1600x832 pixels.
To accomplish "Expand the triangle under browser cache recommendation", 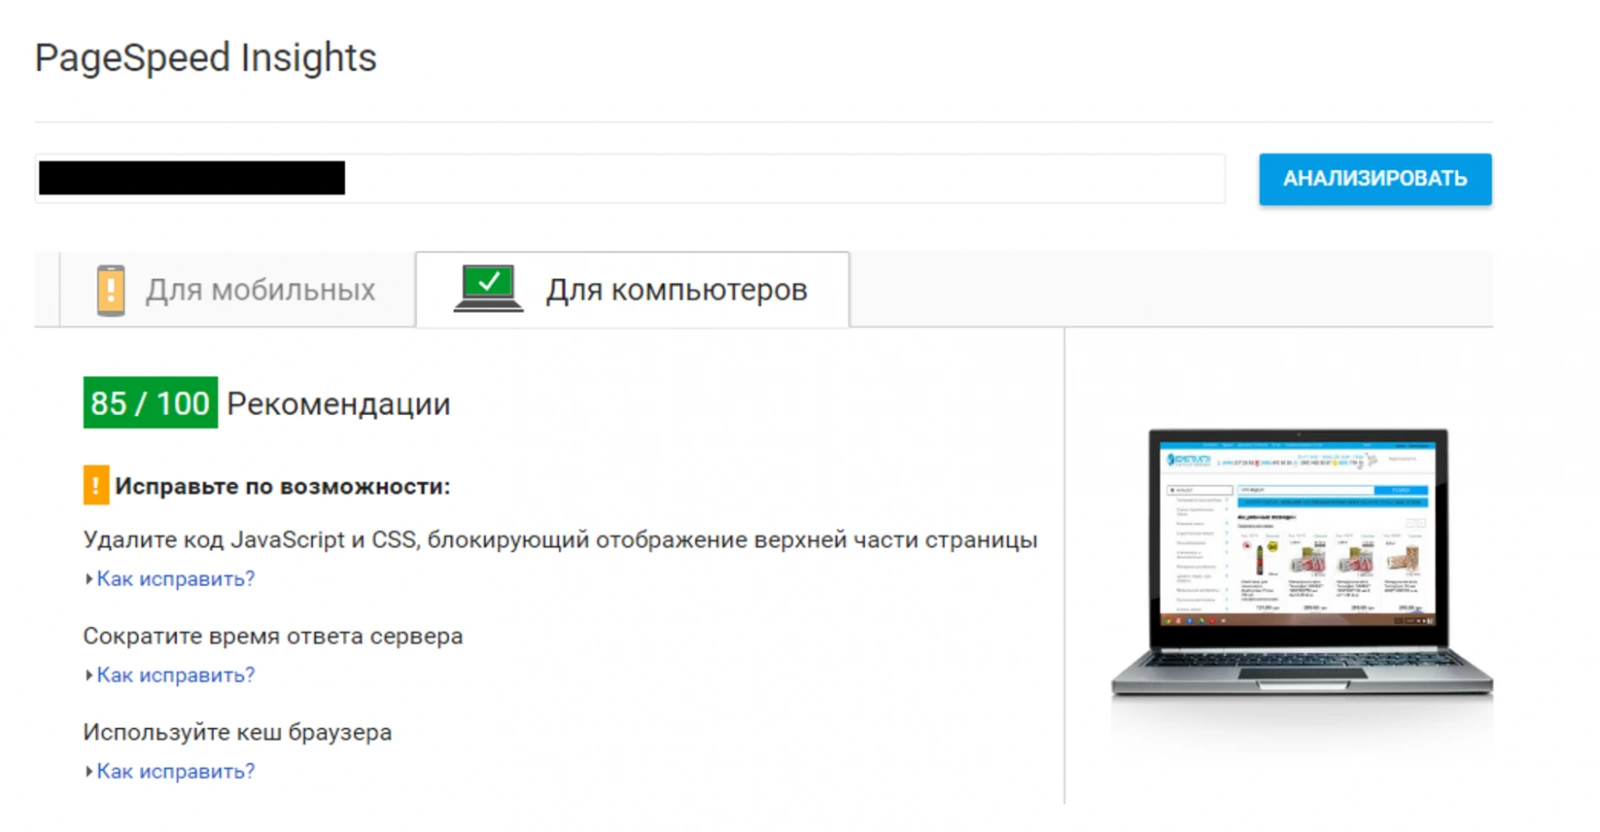I will (x=89, y=771).
